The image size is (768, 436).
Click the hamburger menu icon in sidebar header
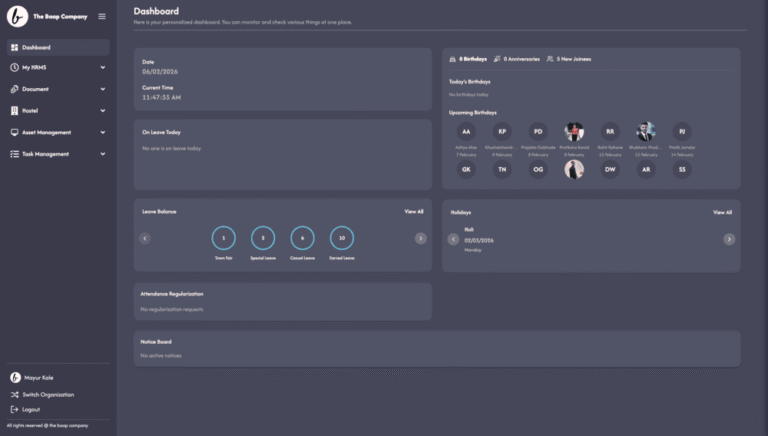pyautogui.click(x=101, y=16)
